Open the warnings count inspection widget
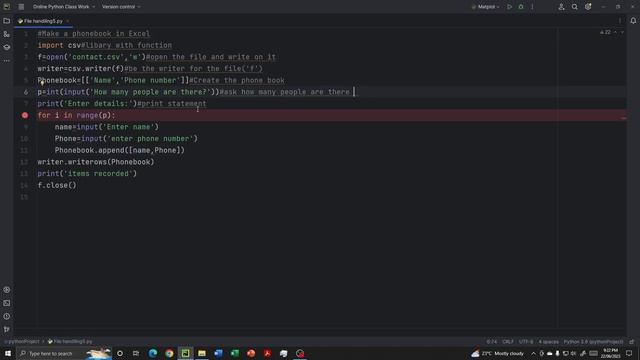Viewport: 640px width, 360px height. pyautogui.click(x=605, y=32)
